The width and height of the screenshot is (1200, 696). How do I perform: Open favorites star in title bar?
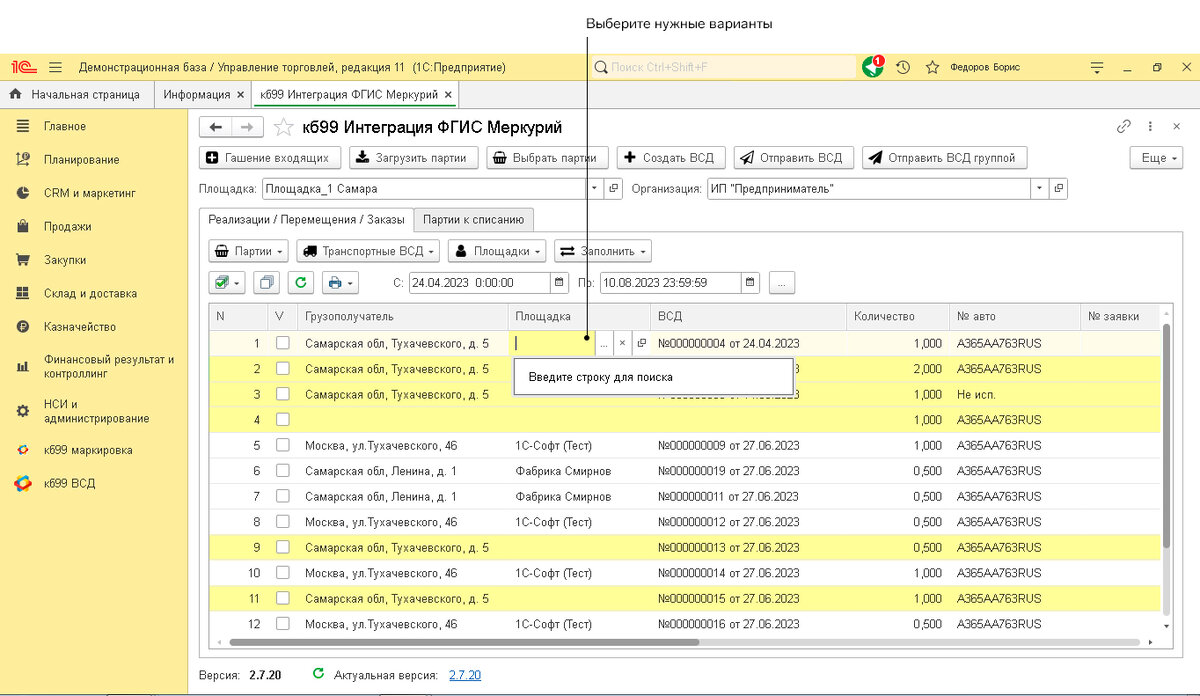(x=932, y=67)
